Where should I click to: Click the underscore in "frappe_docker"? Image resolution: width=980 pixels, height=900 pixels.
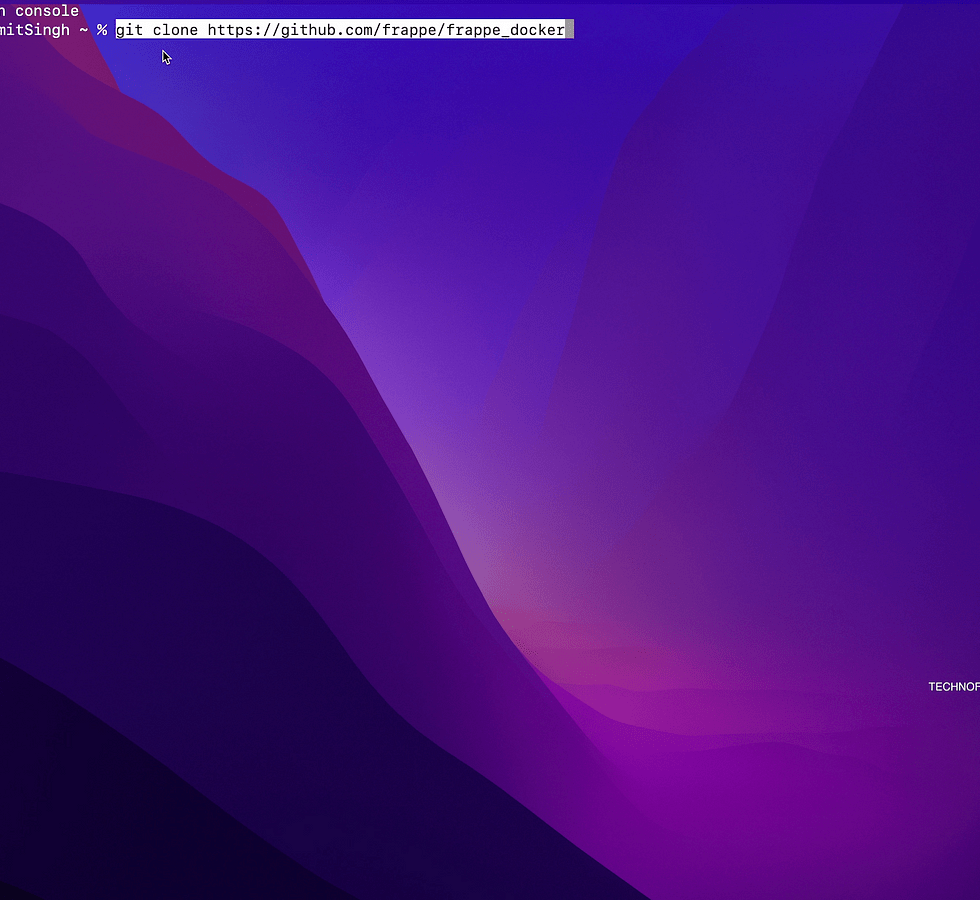coord(505,30)
